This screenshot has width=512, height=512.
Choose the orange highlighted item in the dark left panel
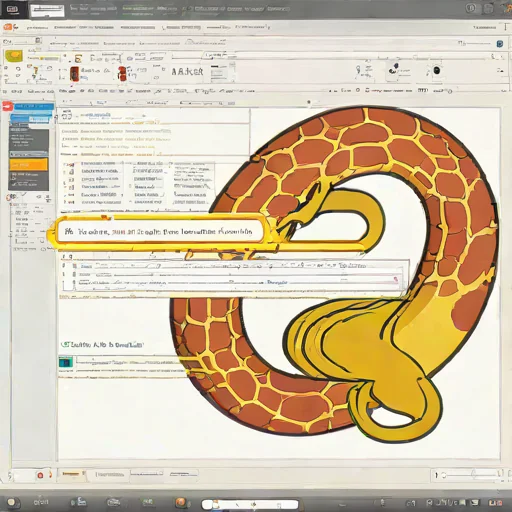pos(28,165)
